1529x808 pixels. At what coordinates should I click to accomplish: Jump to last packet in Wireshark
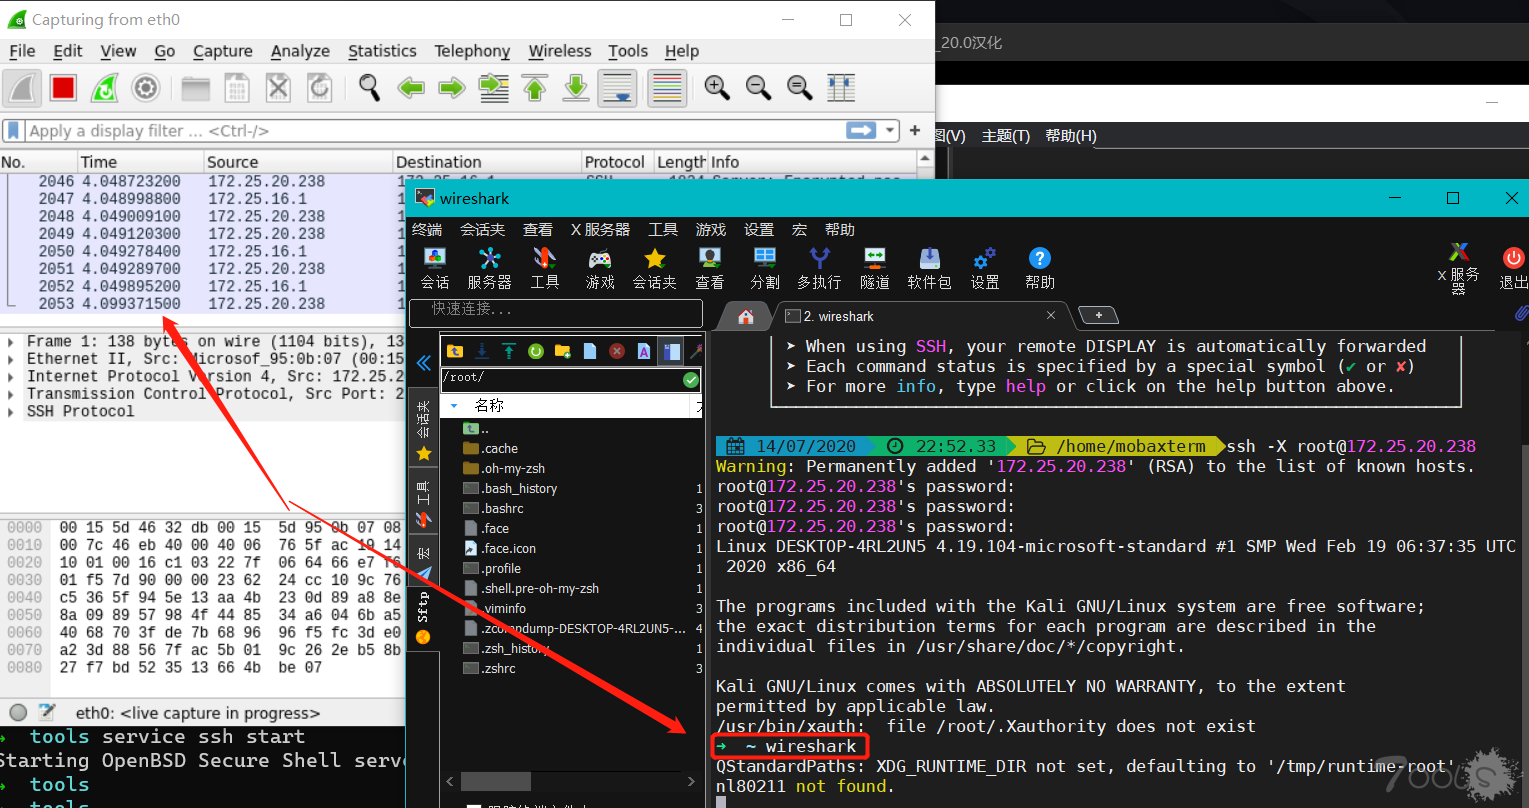(576, 88)
